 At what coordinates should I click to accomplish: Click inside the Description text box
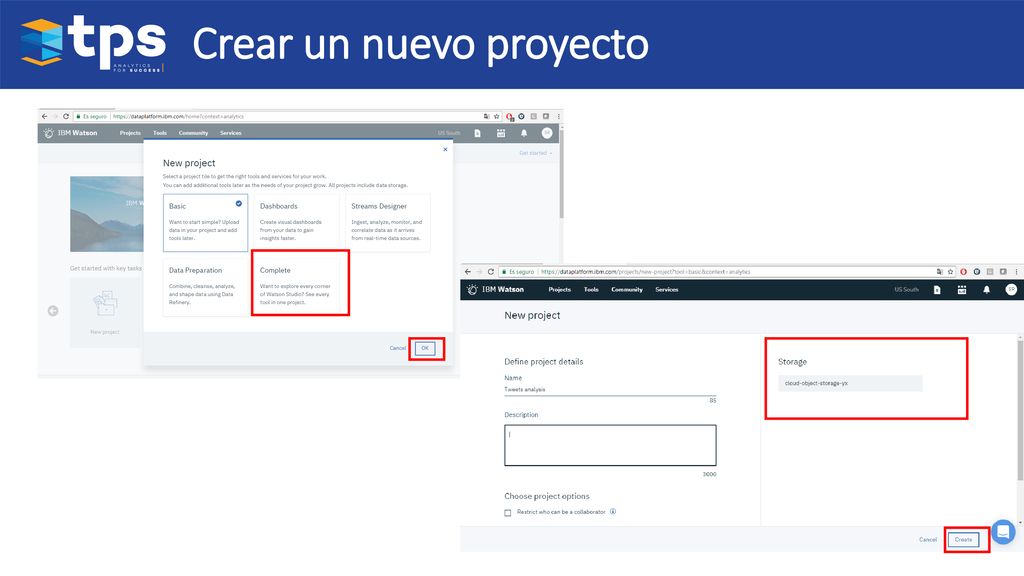coord(610,445)
